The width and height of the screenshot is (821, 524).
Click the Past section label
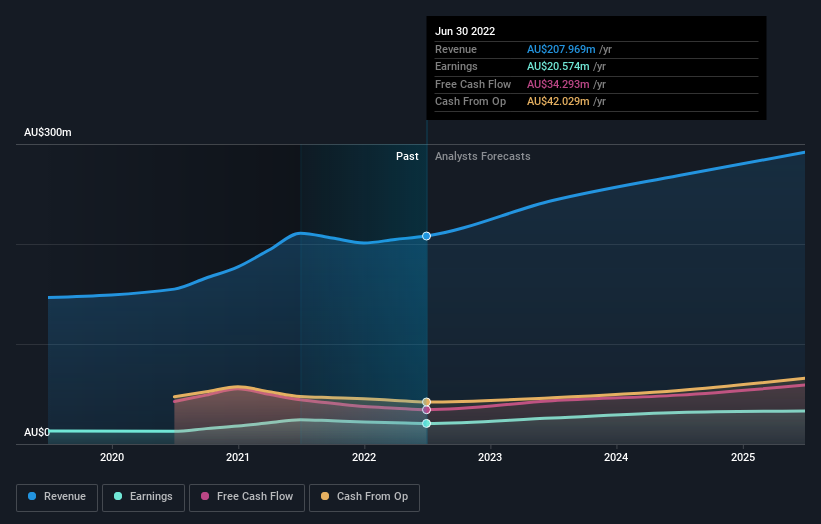[407, 156]
